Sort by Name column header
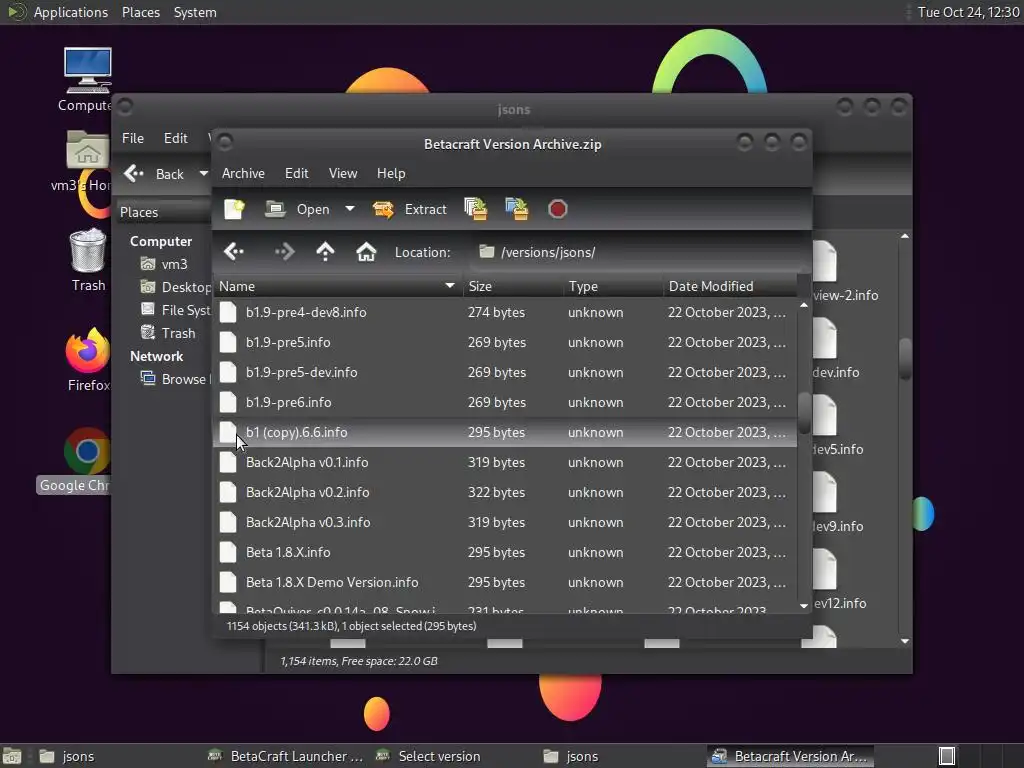 point(338,286)
